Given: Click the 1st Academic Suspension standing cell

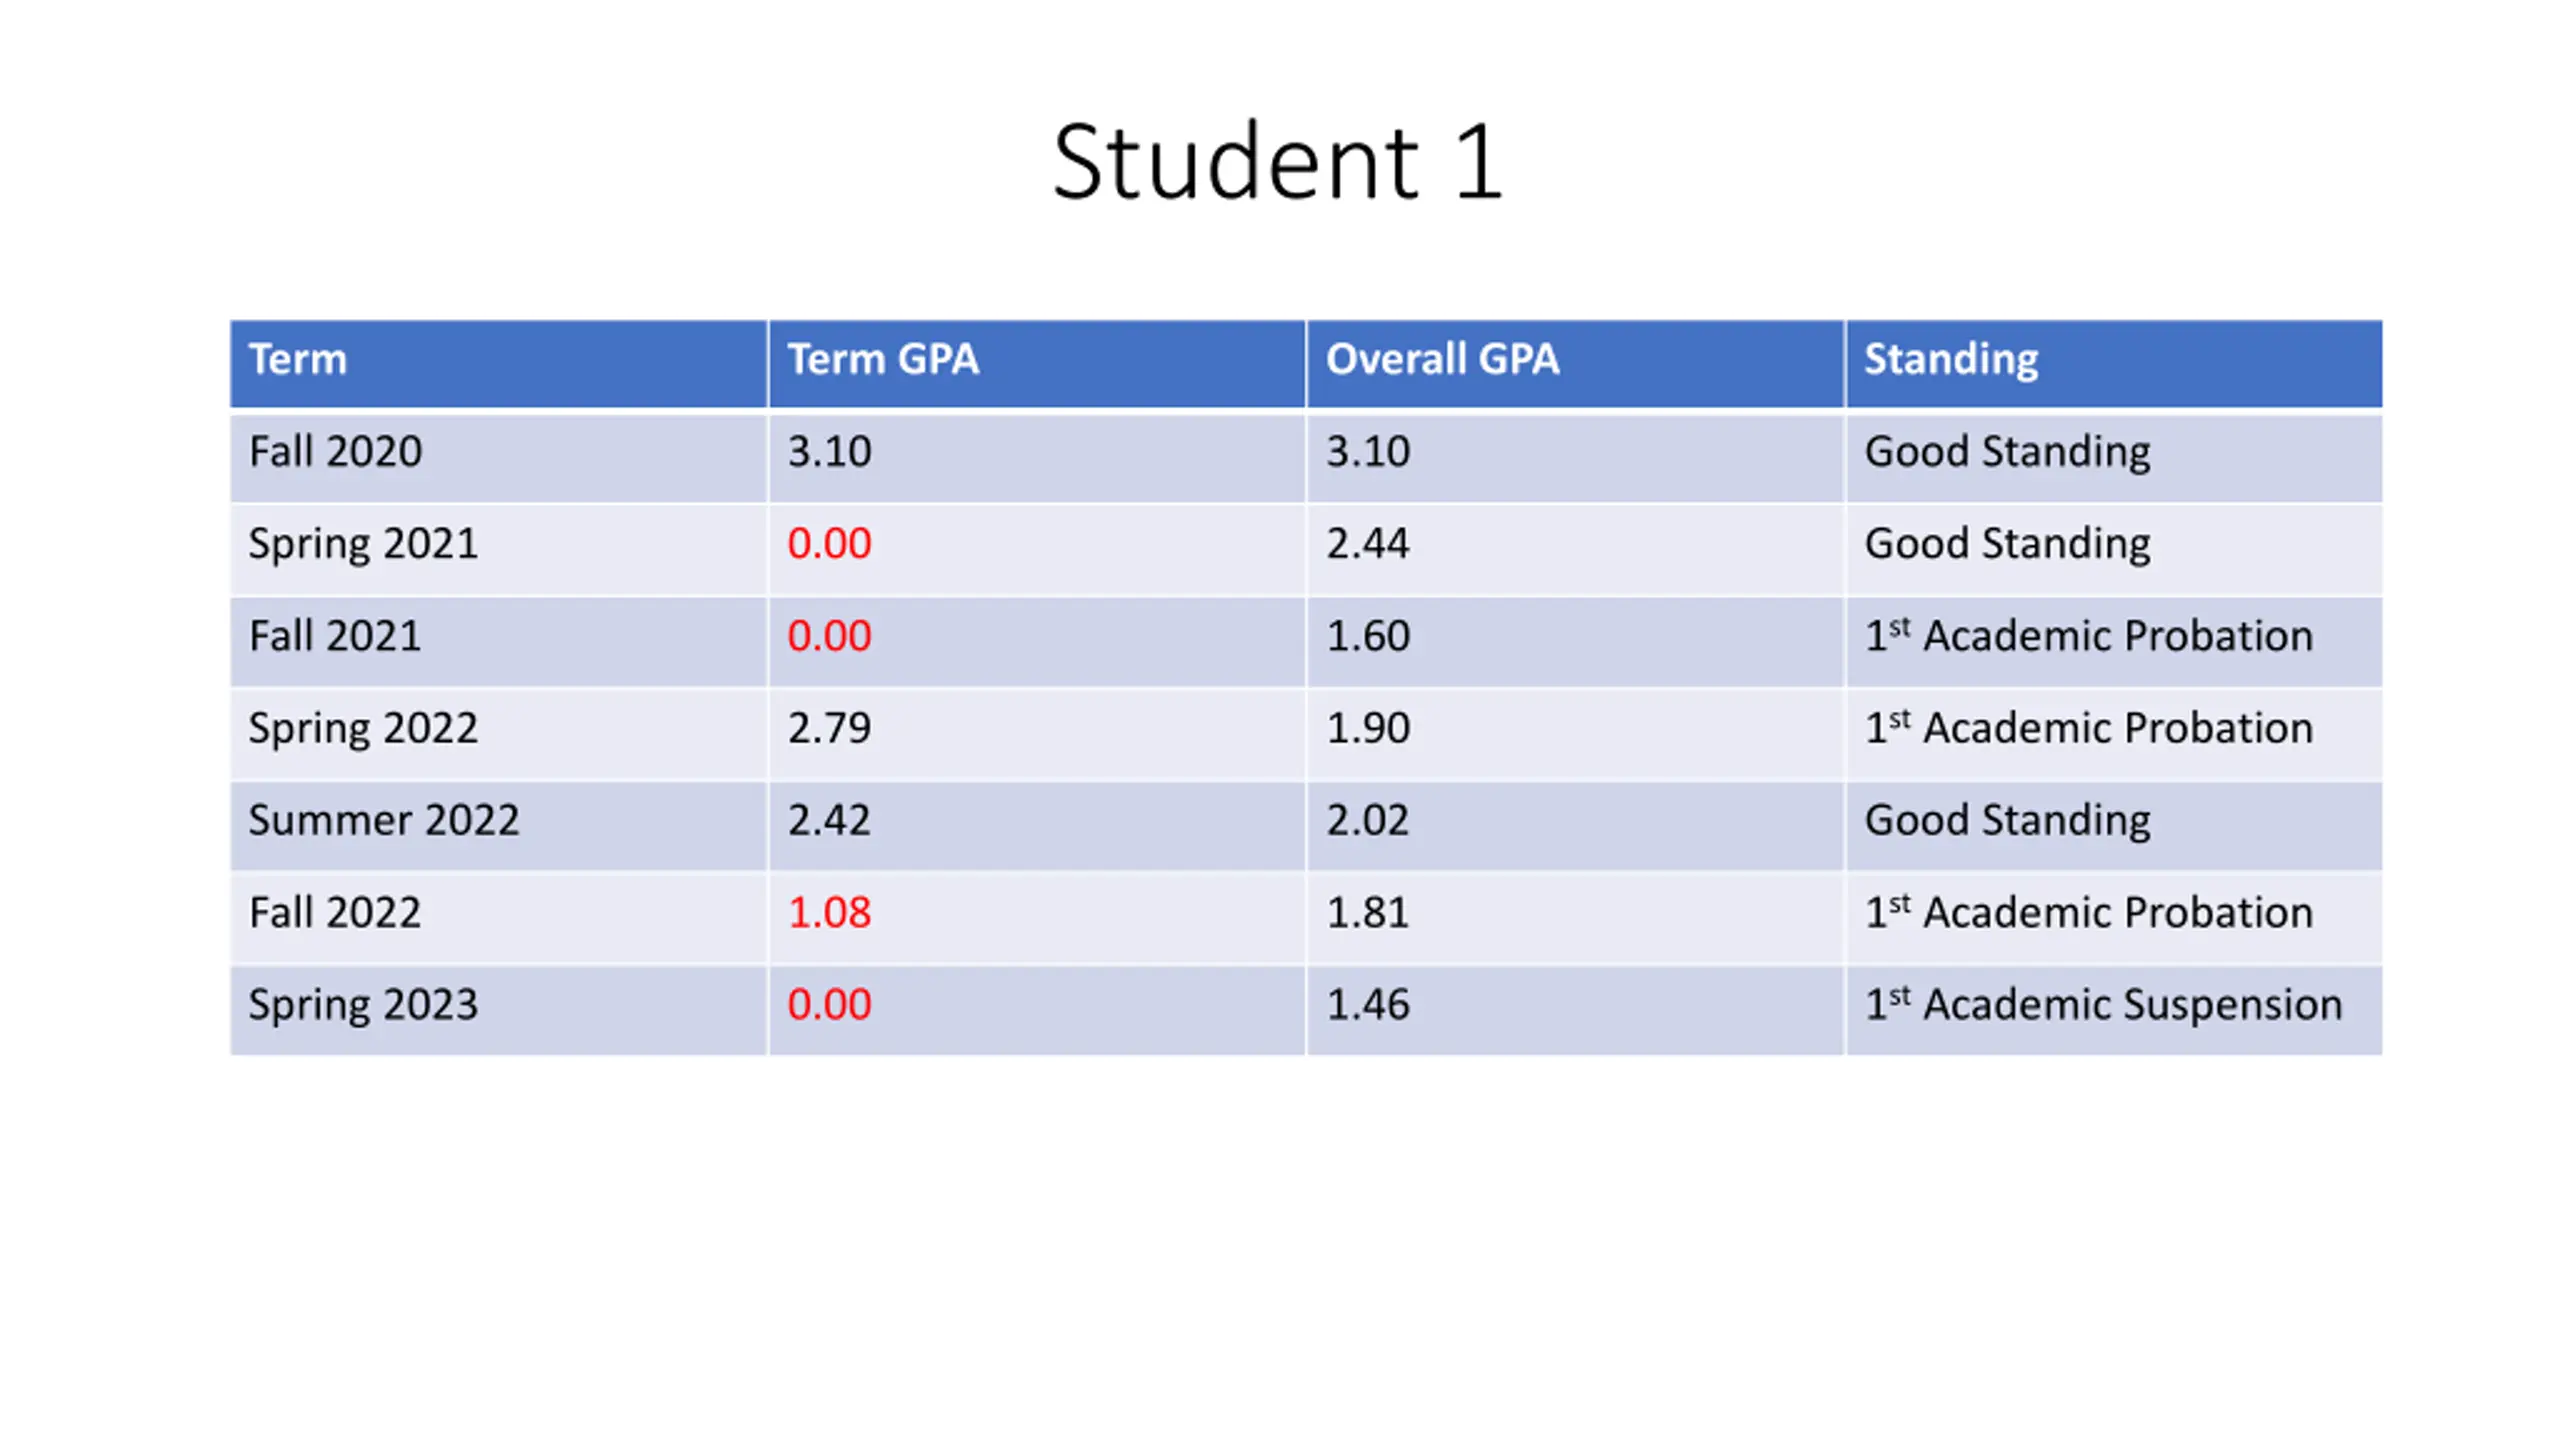Looking at the screenshot, I should 2114,1010.
